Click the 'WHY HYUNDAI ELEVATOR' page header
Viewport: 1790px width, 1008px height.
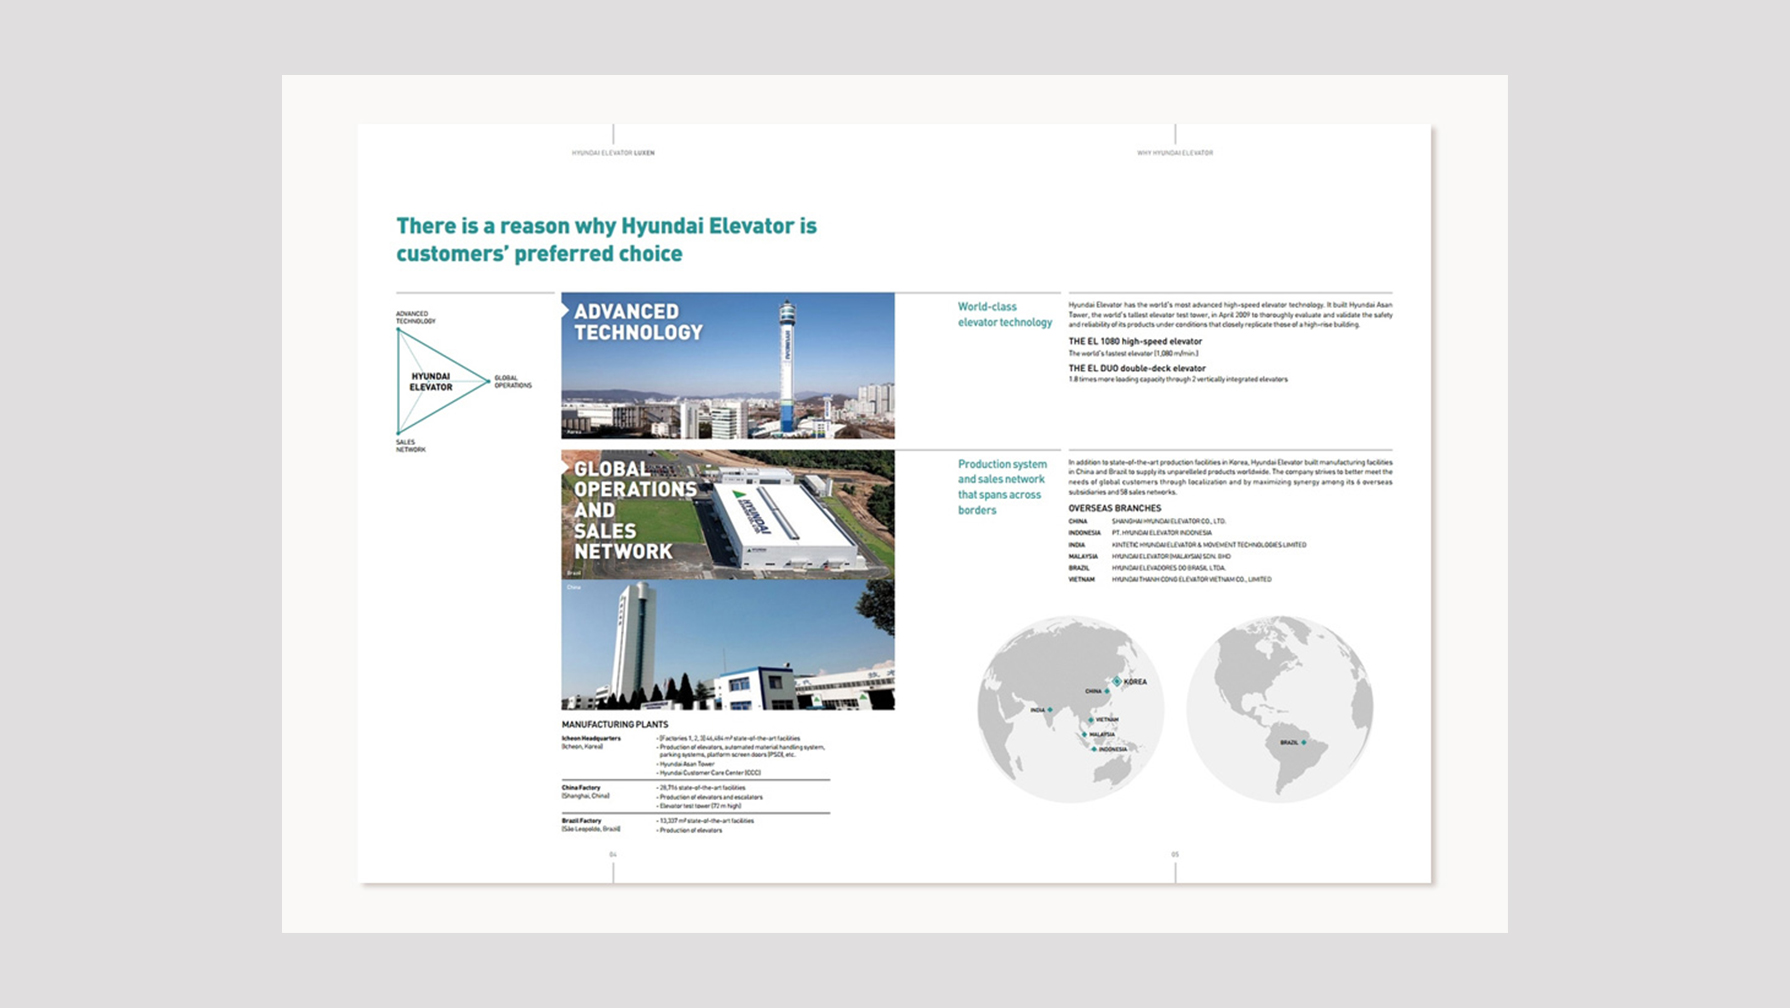(x=1174, y=153)
